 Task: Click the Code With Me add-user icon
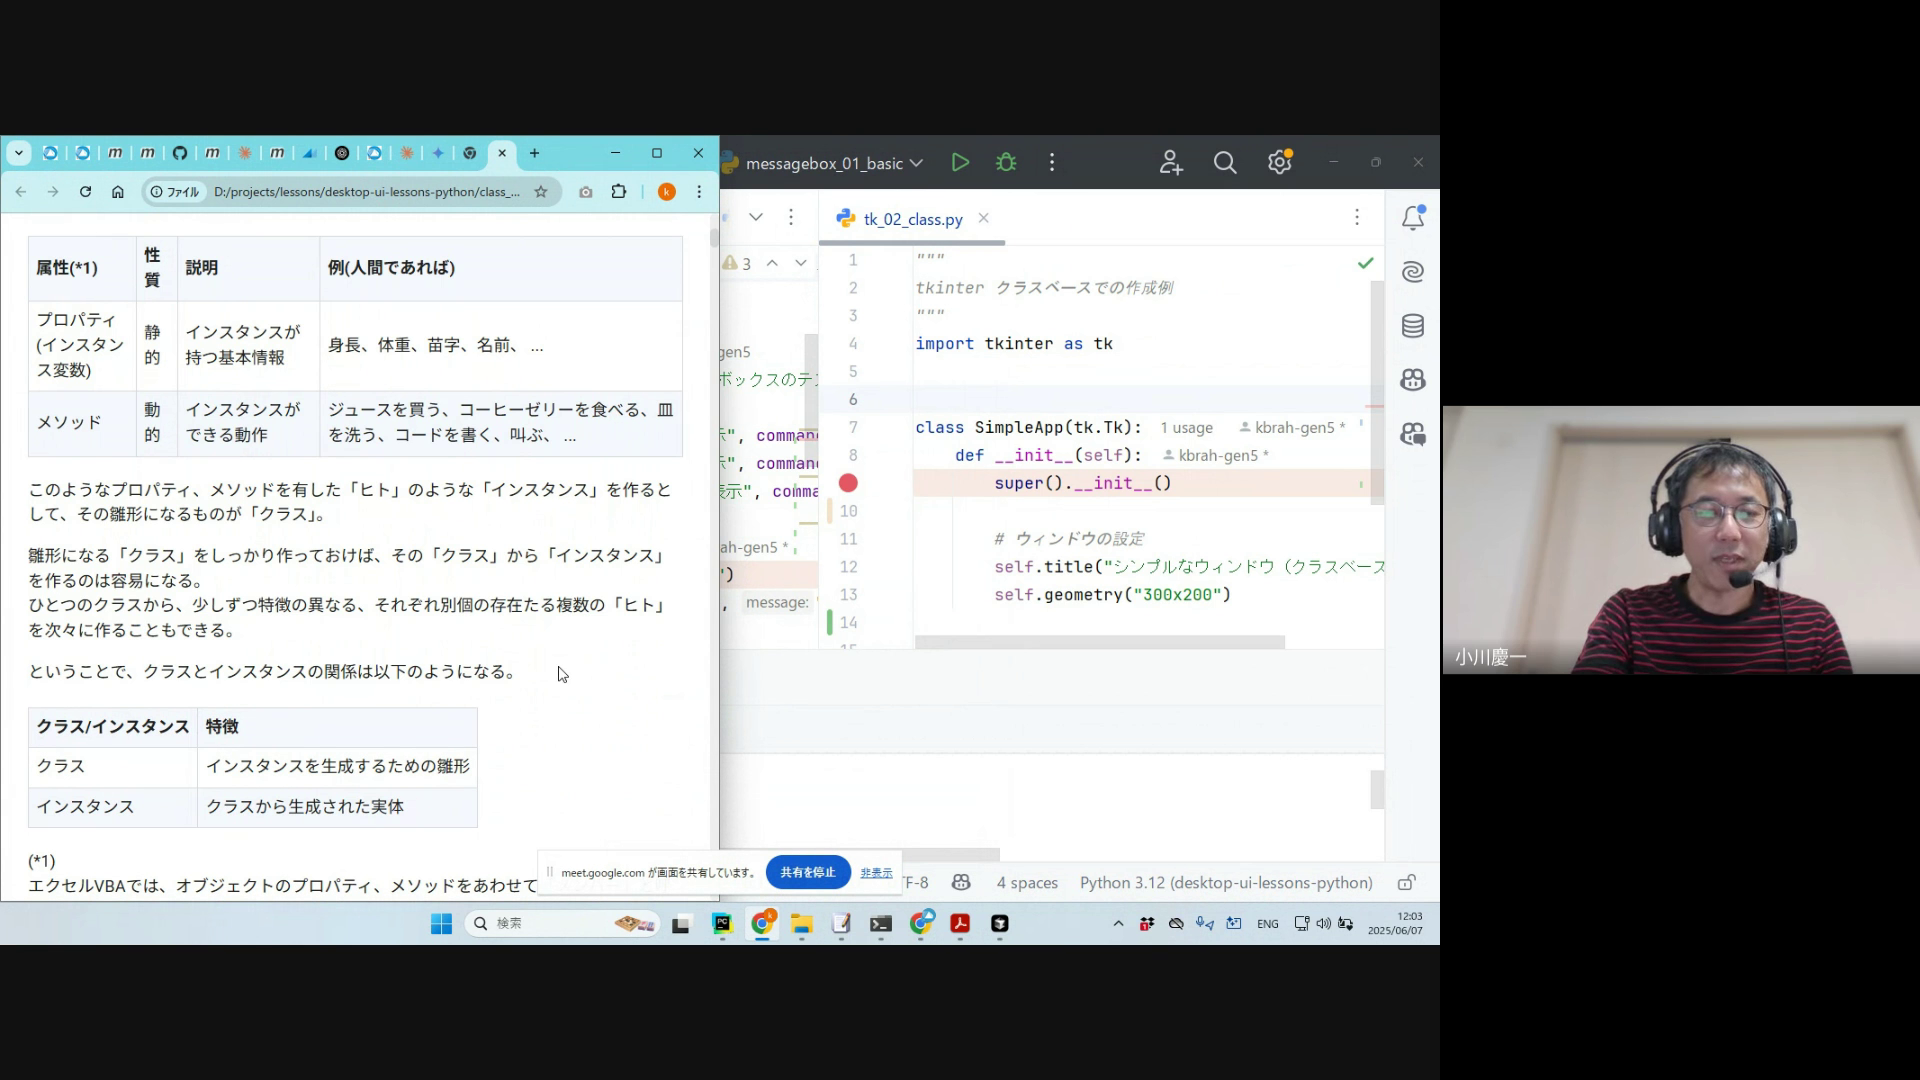pyautogui.click(x=1170, y=163)
